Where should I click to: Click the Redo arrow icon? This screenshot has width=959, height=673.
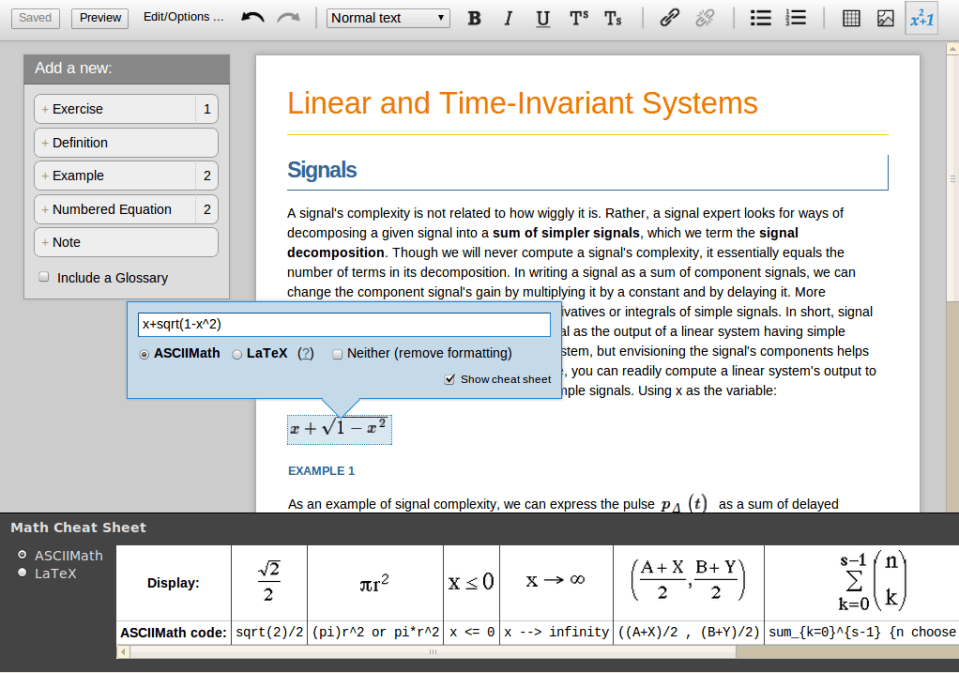coord(288,18)
